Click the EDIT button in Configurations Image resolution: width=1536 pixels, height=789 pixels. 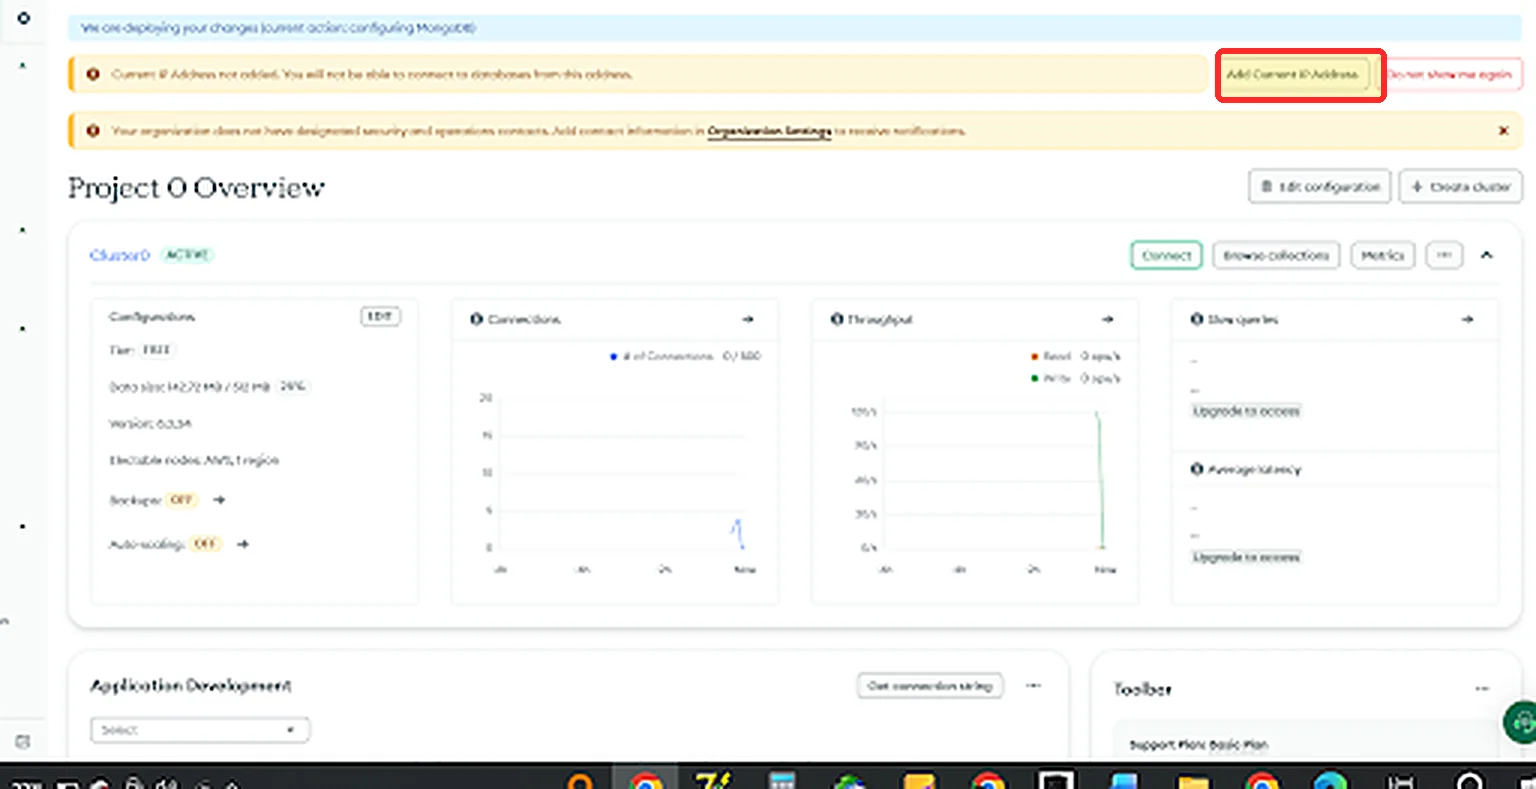(x=380, y=317)
